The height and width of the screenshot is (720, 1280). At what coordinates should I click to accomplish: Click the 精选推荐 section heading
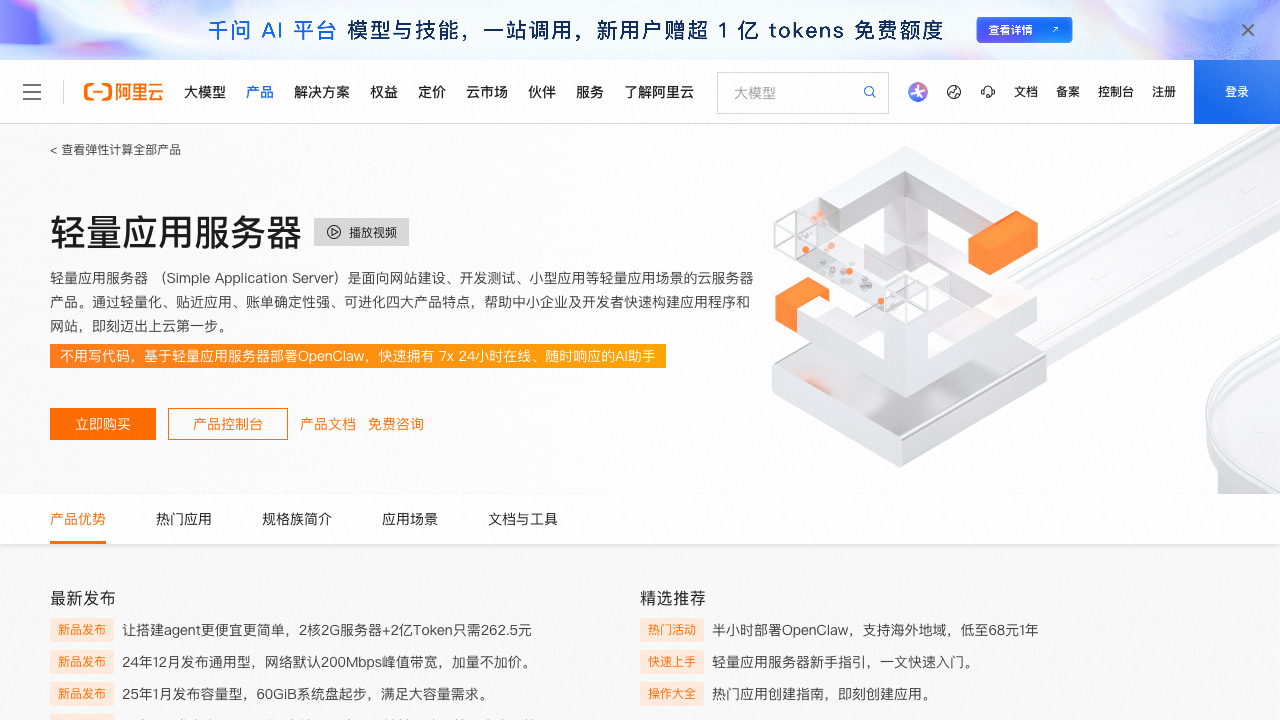tap(673, 598)
